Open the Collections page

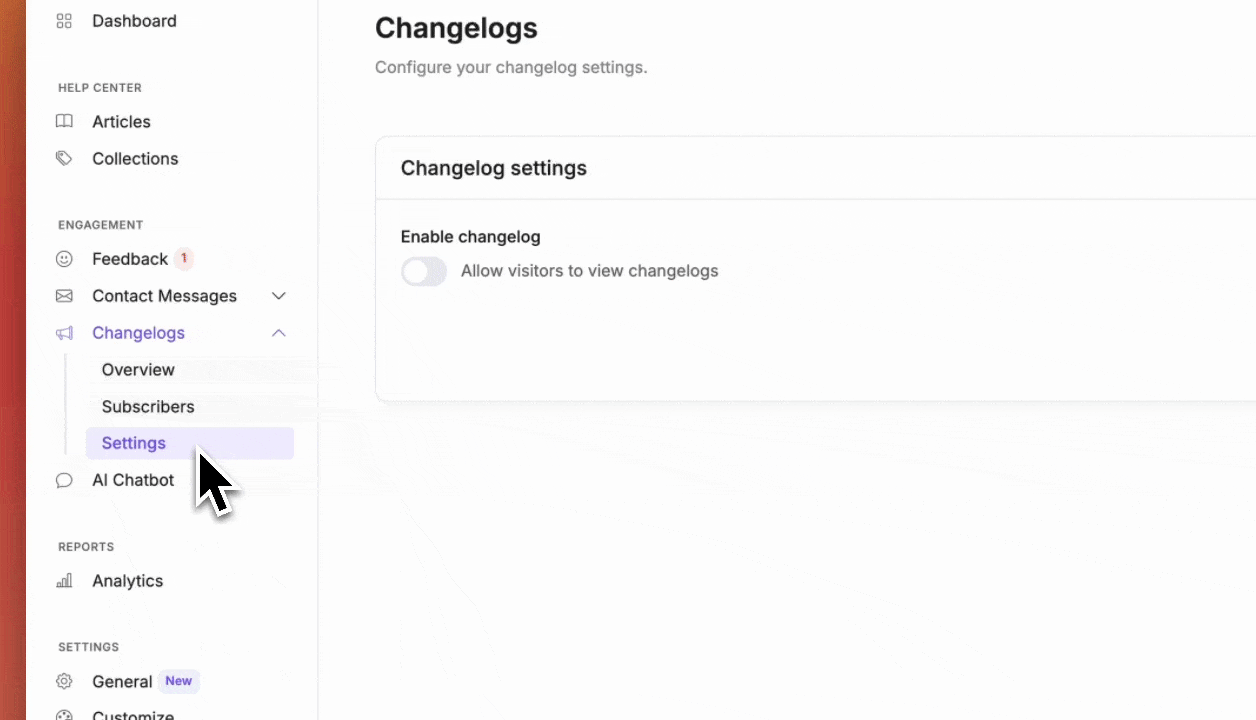coord(135,159)
